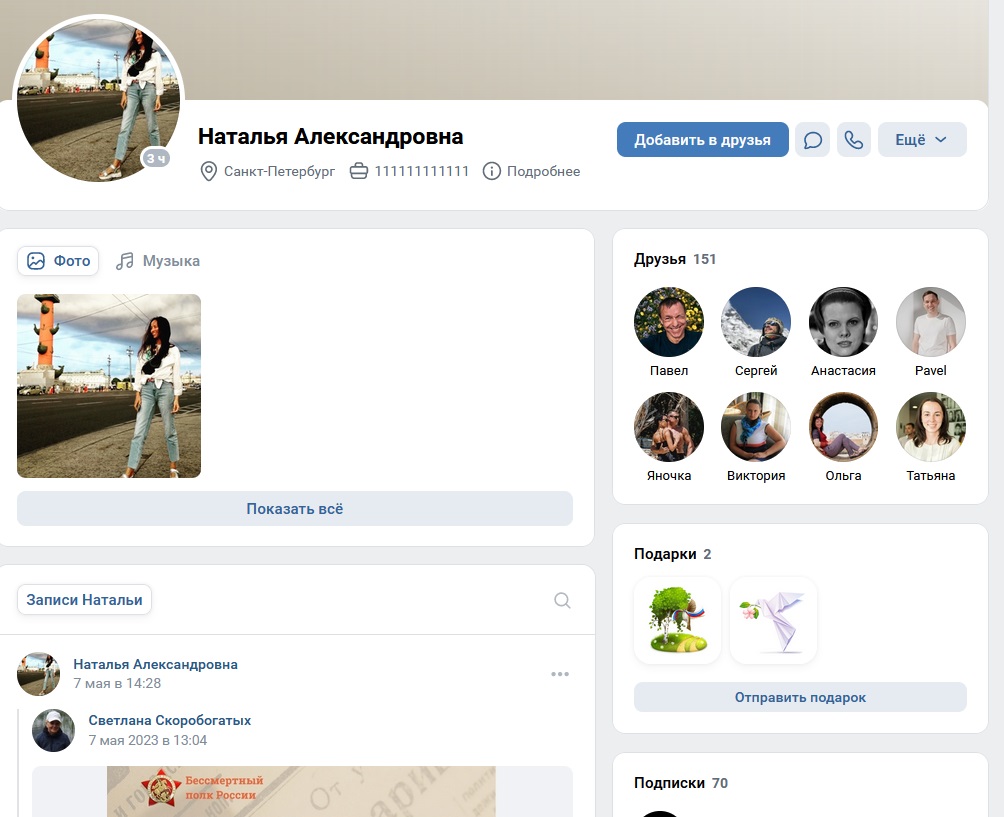Open friend Виктория's avatar
This screenshot has height=817, width=1004.
click(x=756, y=427)
